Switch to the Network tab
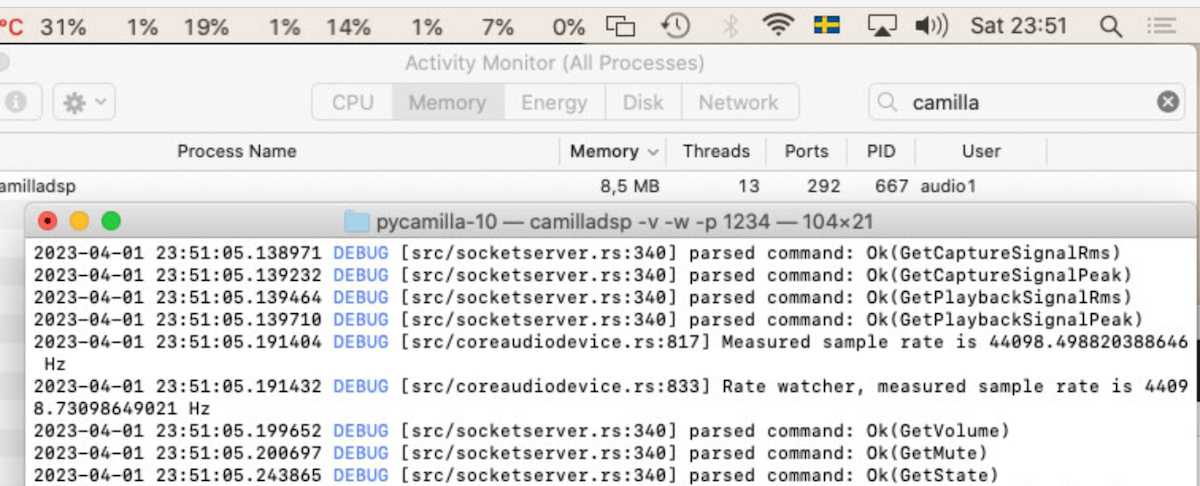 (x=739, y=102)
